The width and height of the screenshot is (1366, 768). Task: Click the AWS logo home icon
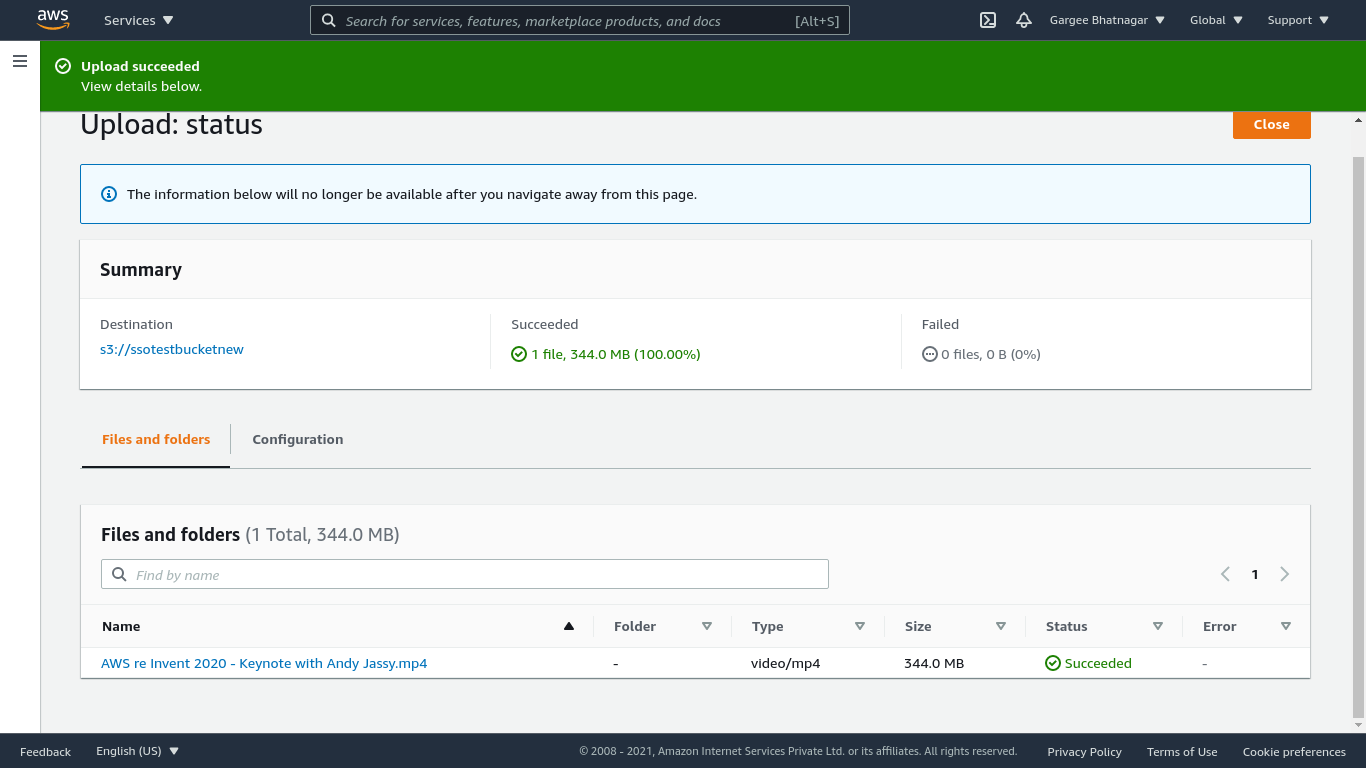[x=53, y=20]
